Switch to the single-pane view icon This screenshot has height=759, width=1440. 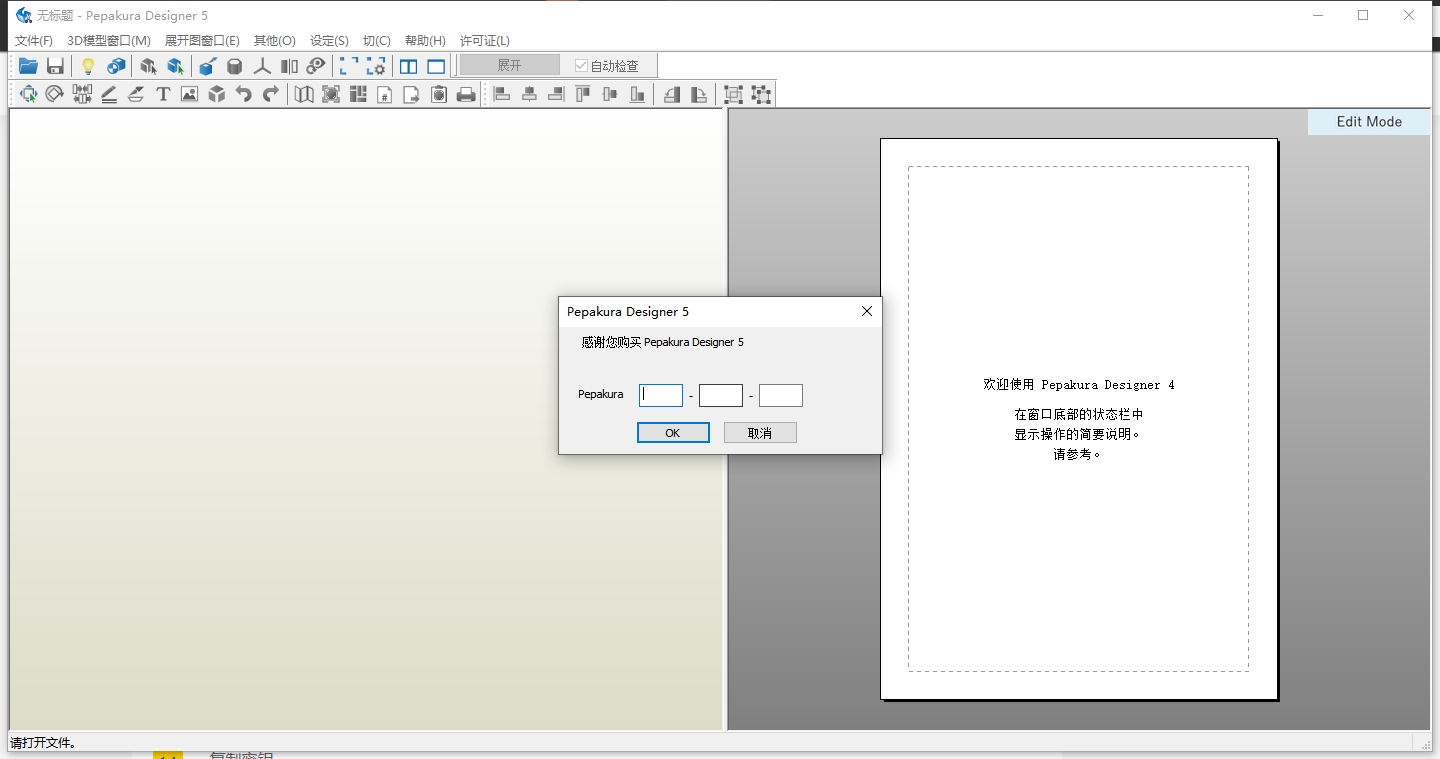click(x=436, y=66)
